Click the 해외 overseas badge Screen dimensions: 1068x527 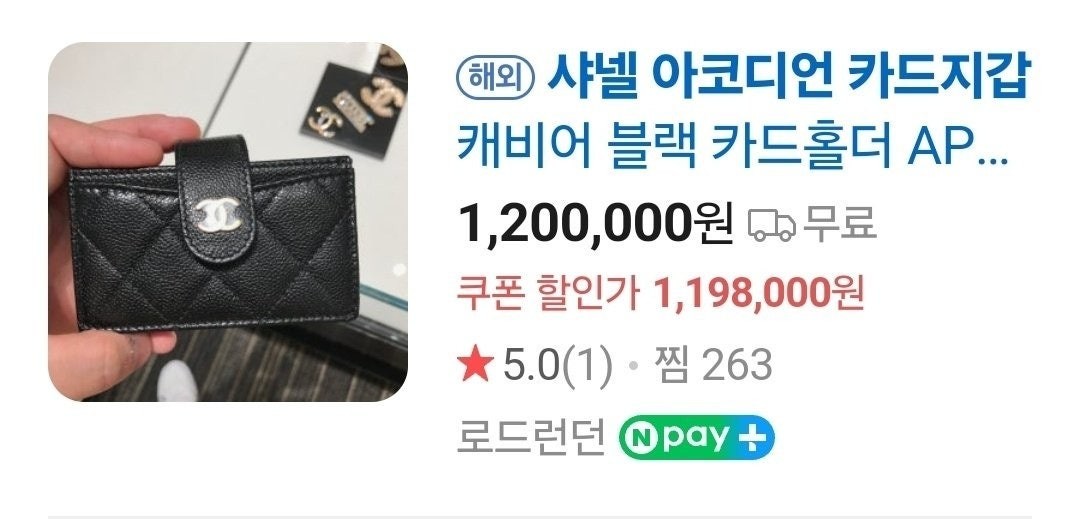pyautogui.click(x=497, y=78)
